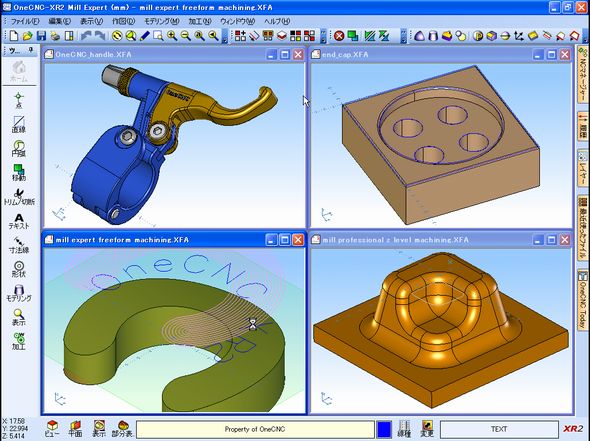Image resolution: width=590 pixels, height=441 pixels.
Task: Open the OneCNC Today side tab
Action: coord(583,300)
